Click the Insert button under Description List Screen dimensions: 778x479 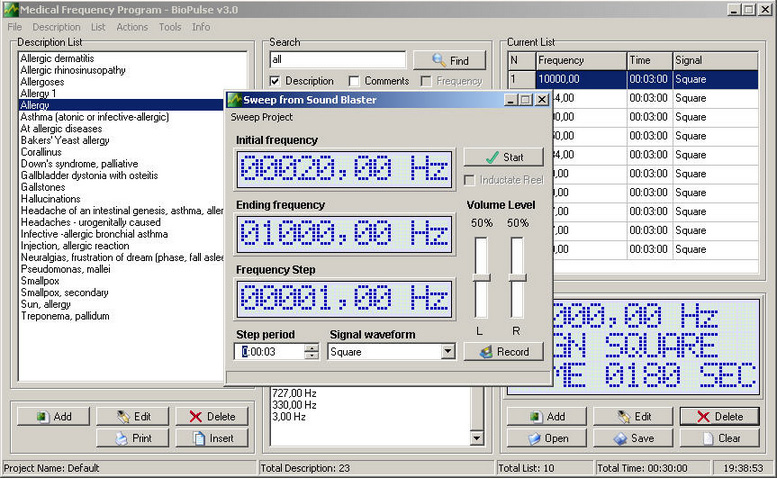(x=212, y=438)
